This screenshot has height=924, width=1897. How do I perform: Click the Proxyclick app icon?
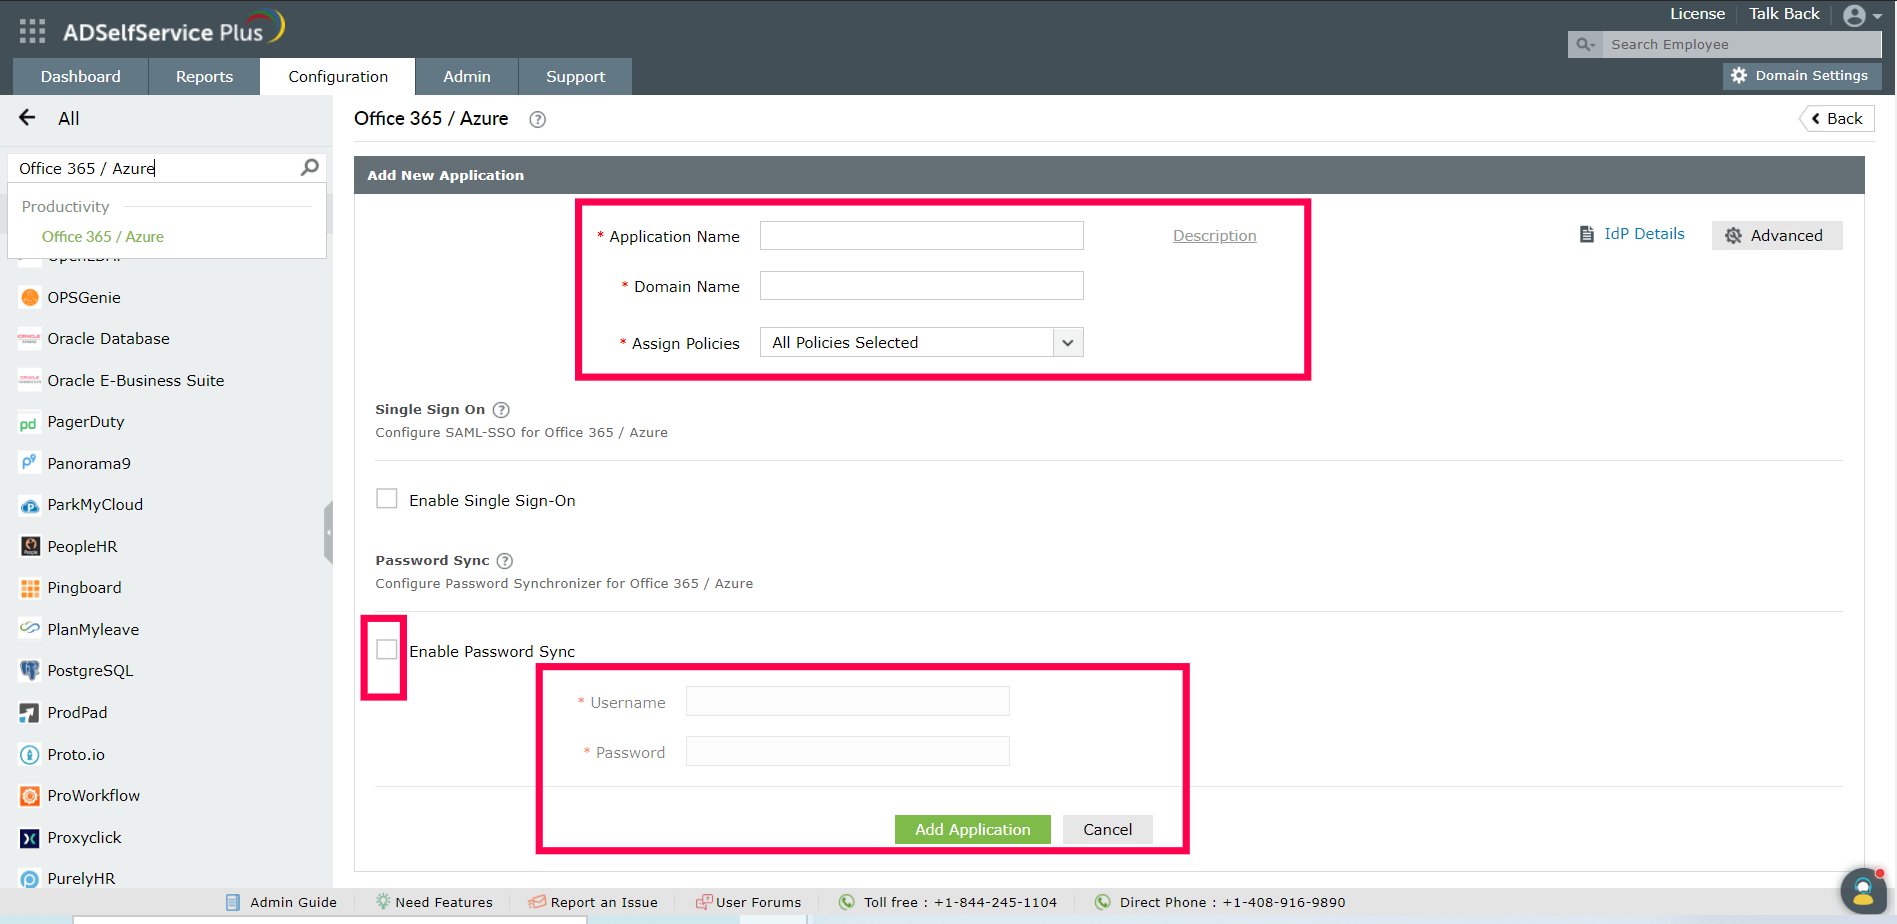pos(30,838)
